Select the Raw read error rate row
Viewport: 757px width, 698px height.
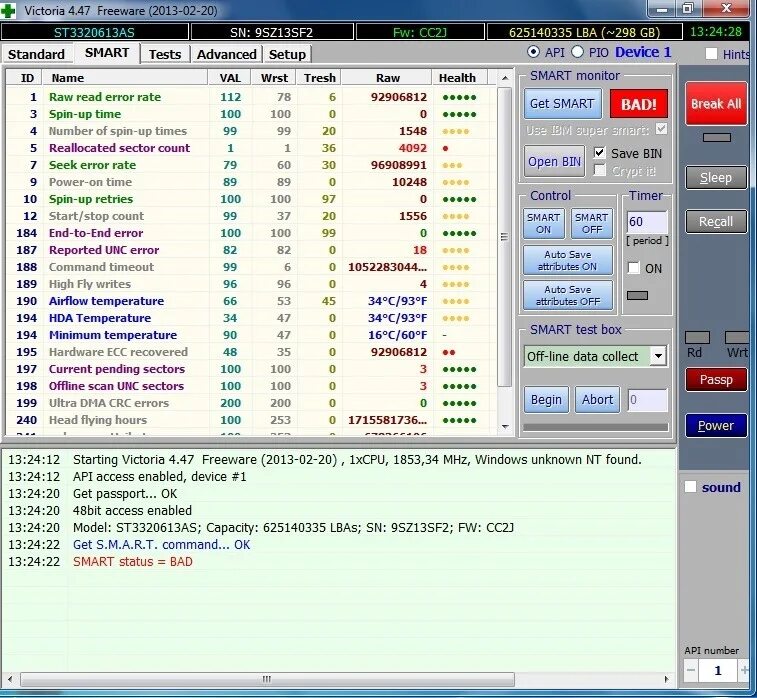[x=251, y=97]
